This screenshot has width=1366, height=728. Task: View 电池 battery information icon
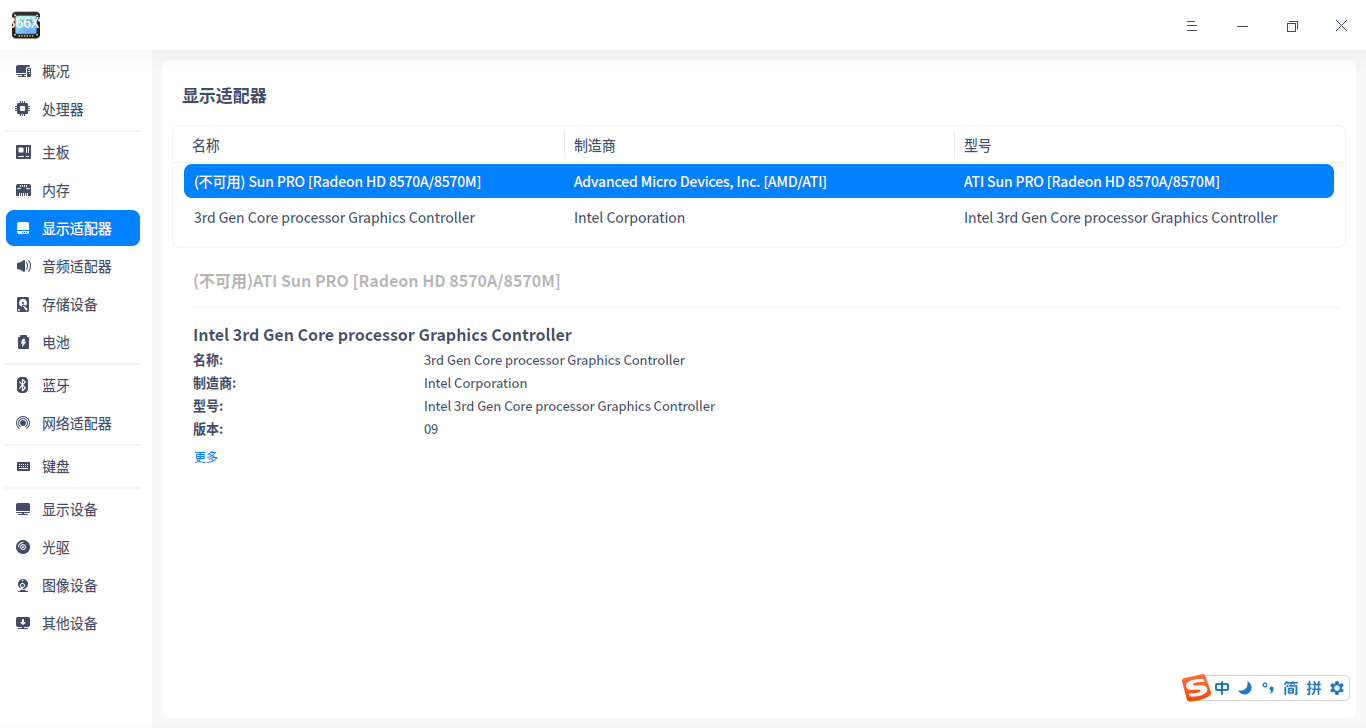pyautogui.click(x=22, y=341)
